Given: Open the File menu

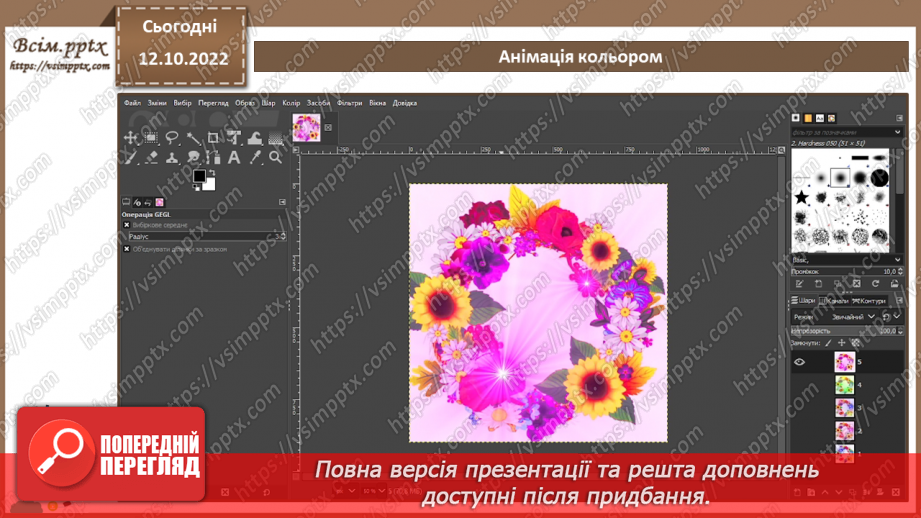Looking at the screenshot, I should click(x=132, y=103).
